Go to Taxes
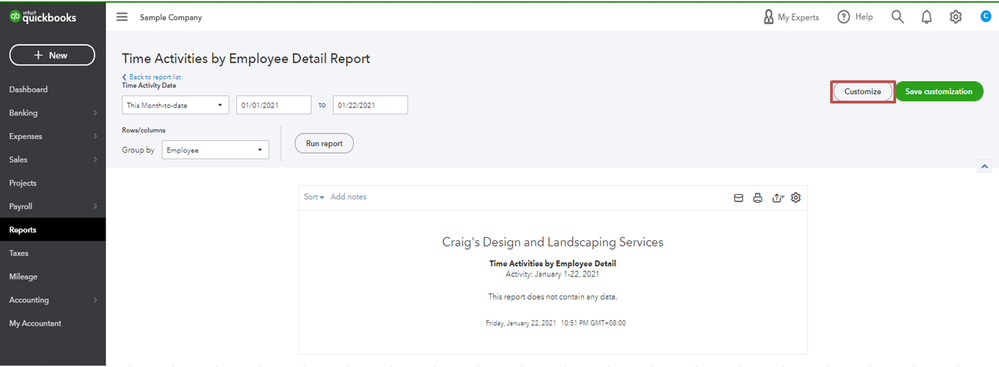The image size is (999, 367). tap(19, 253)
